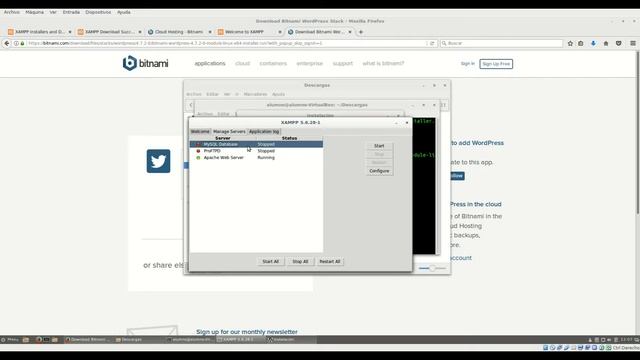640x360 pixels.
Task: Open the Firefox downloads arrow icon
Action: (x=593, y=43)
